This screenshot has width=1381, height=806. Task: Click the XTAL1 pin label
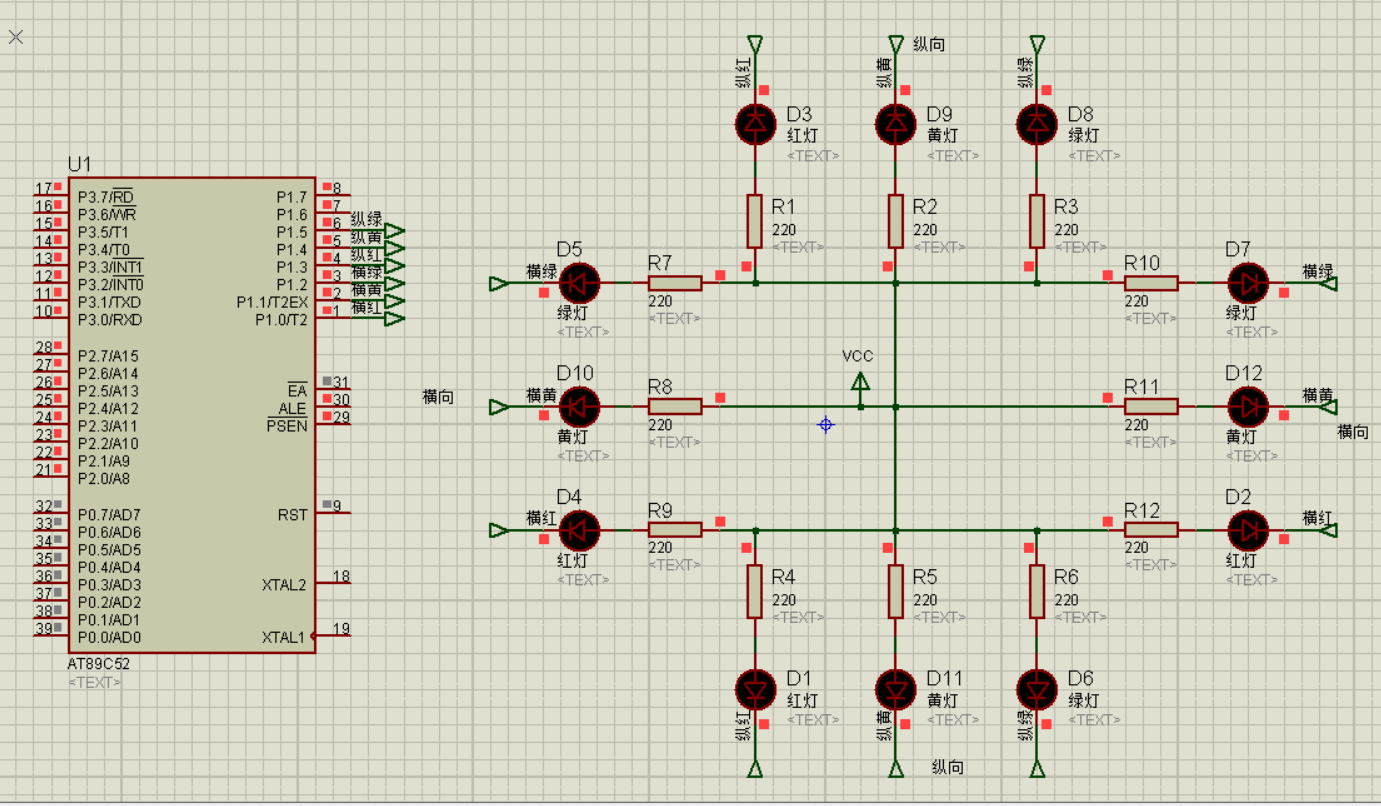(283, 637)
